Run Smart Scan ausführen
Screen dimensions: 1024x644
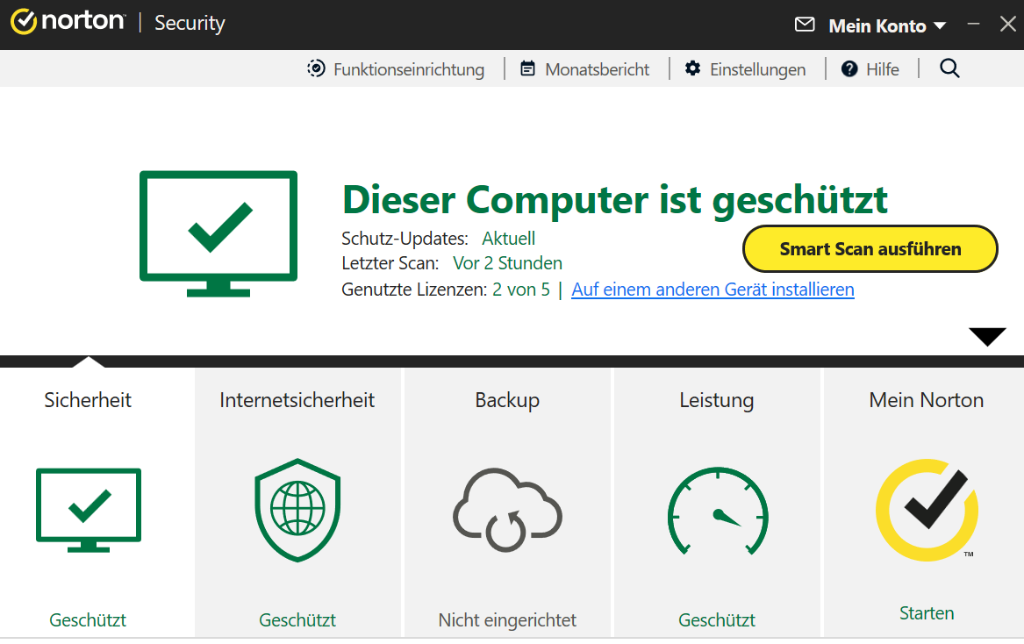870,249
